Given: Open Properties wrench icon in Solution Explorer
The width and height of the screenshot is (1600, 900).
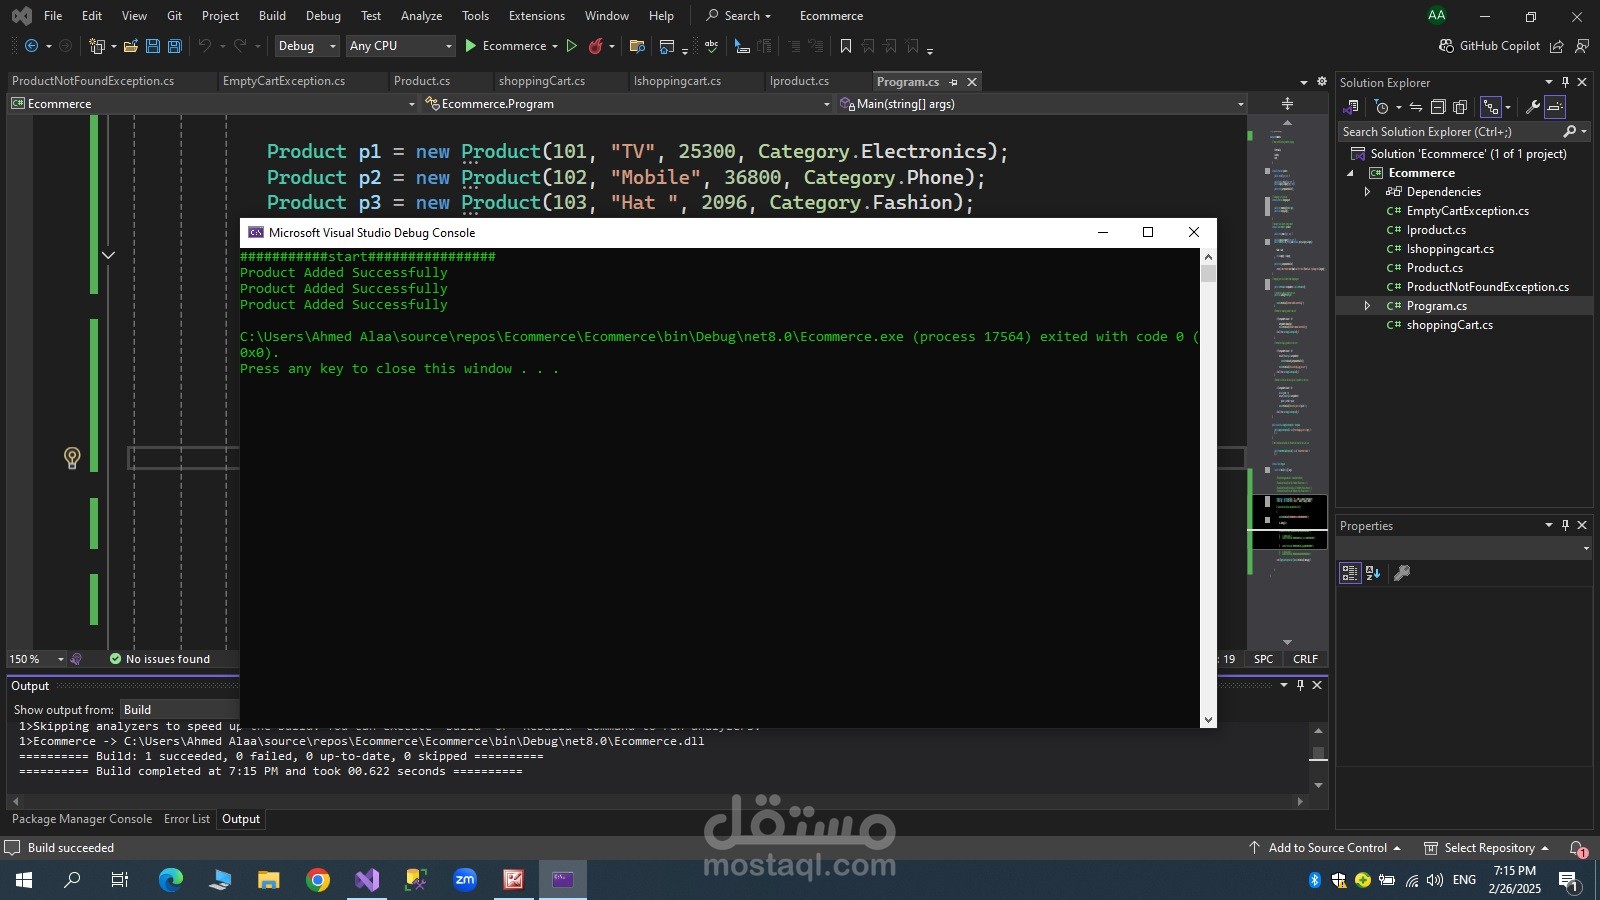Looking at the screenshot, I should click(1532, 107).
